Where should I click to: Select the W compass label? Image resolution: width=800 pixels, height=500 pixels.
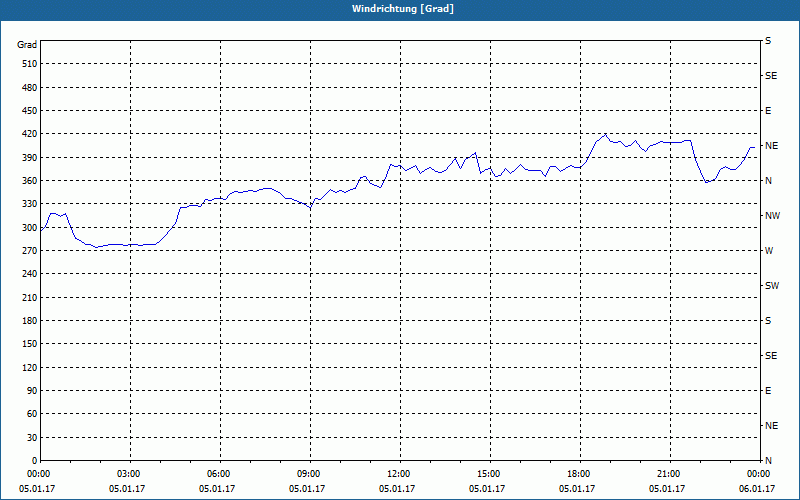[768, 251]
